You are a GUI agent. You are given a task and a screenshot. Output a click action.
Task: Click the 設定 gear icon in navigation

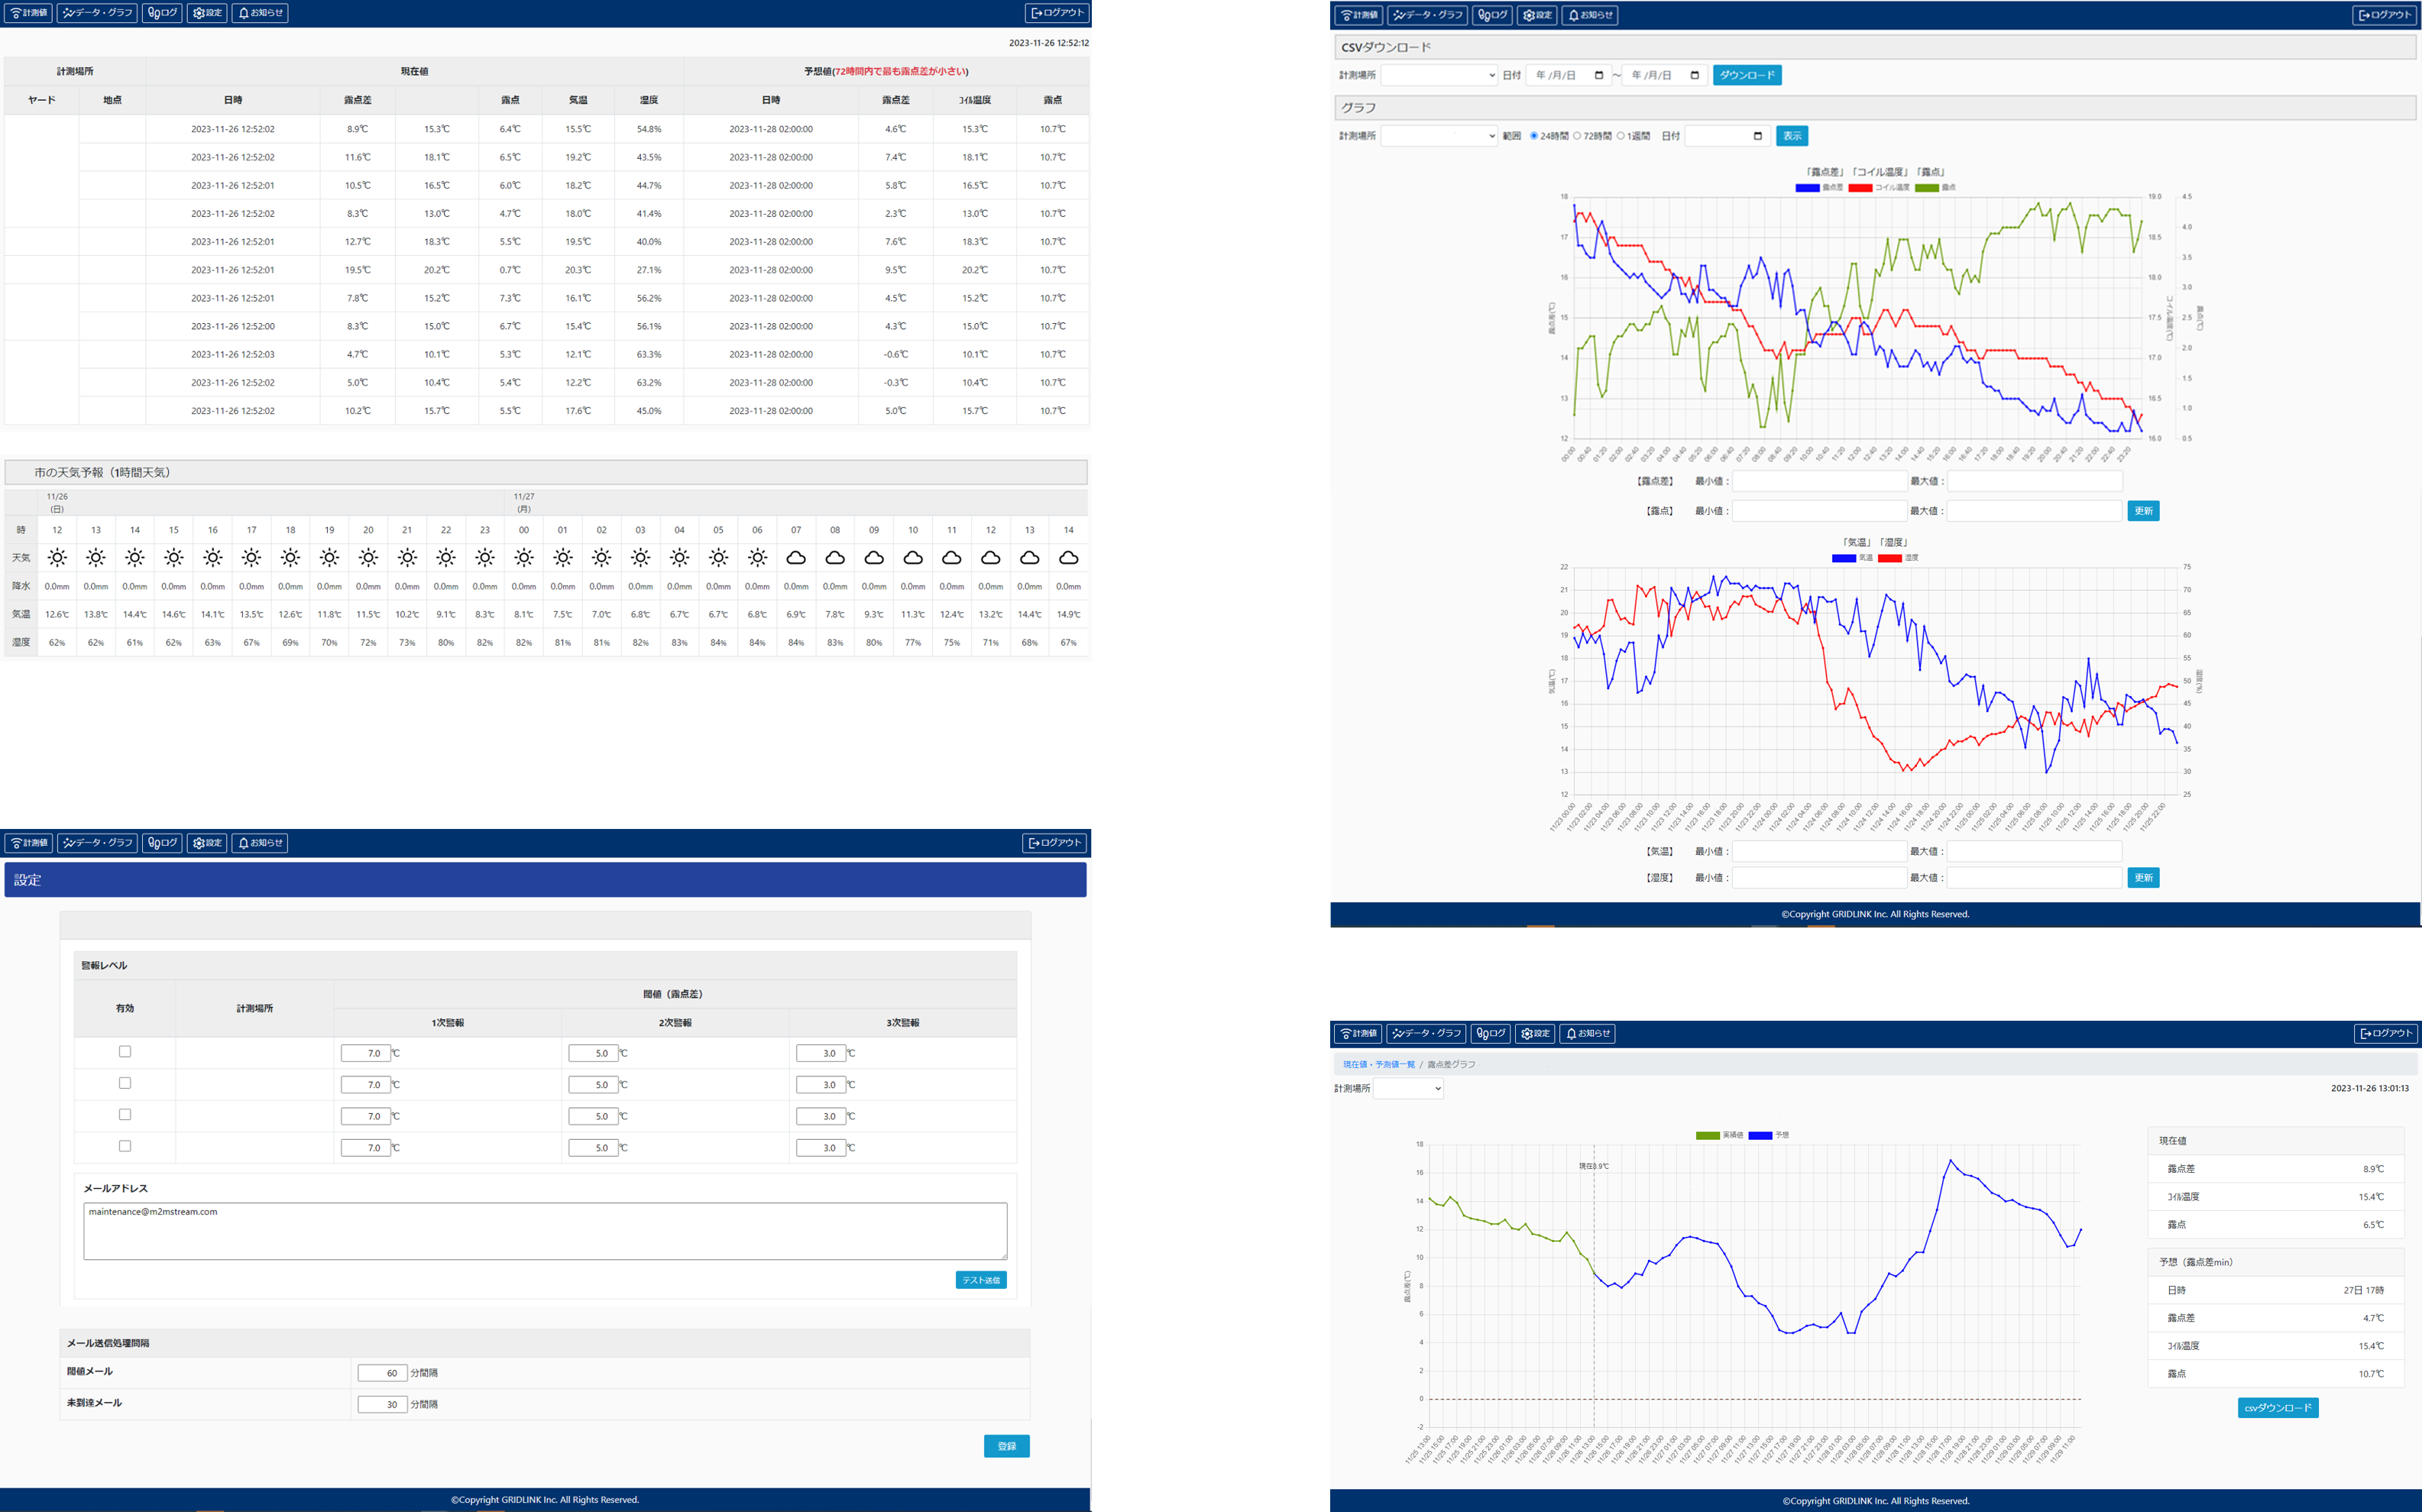[x=207, y=12]
